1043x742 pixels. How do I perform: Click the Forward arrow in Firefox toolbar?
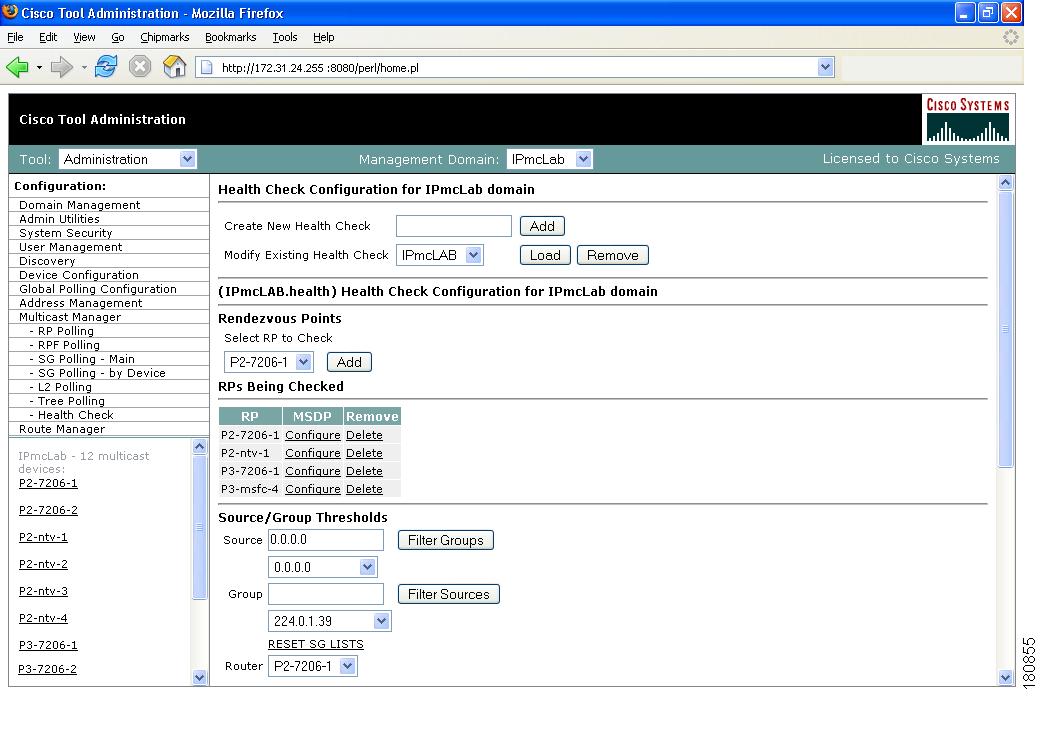[x=61, y=67]
